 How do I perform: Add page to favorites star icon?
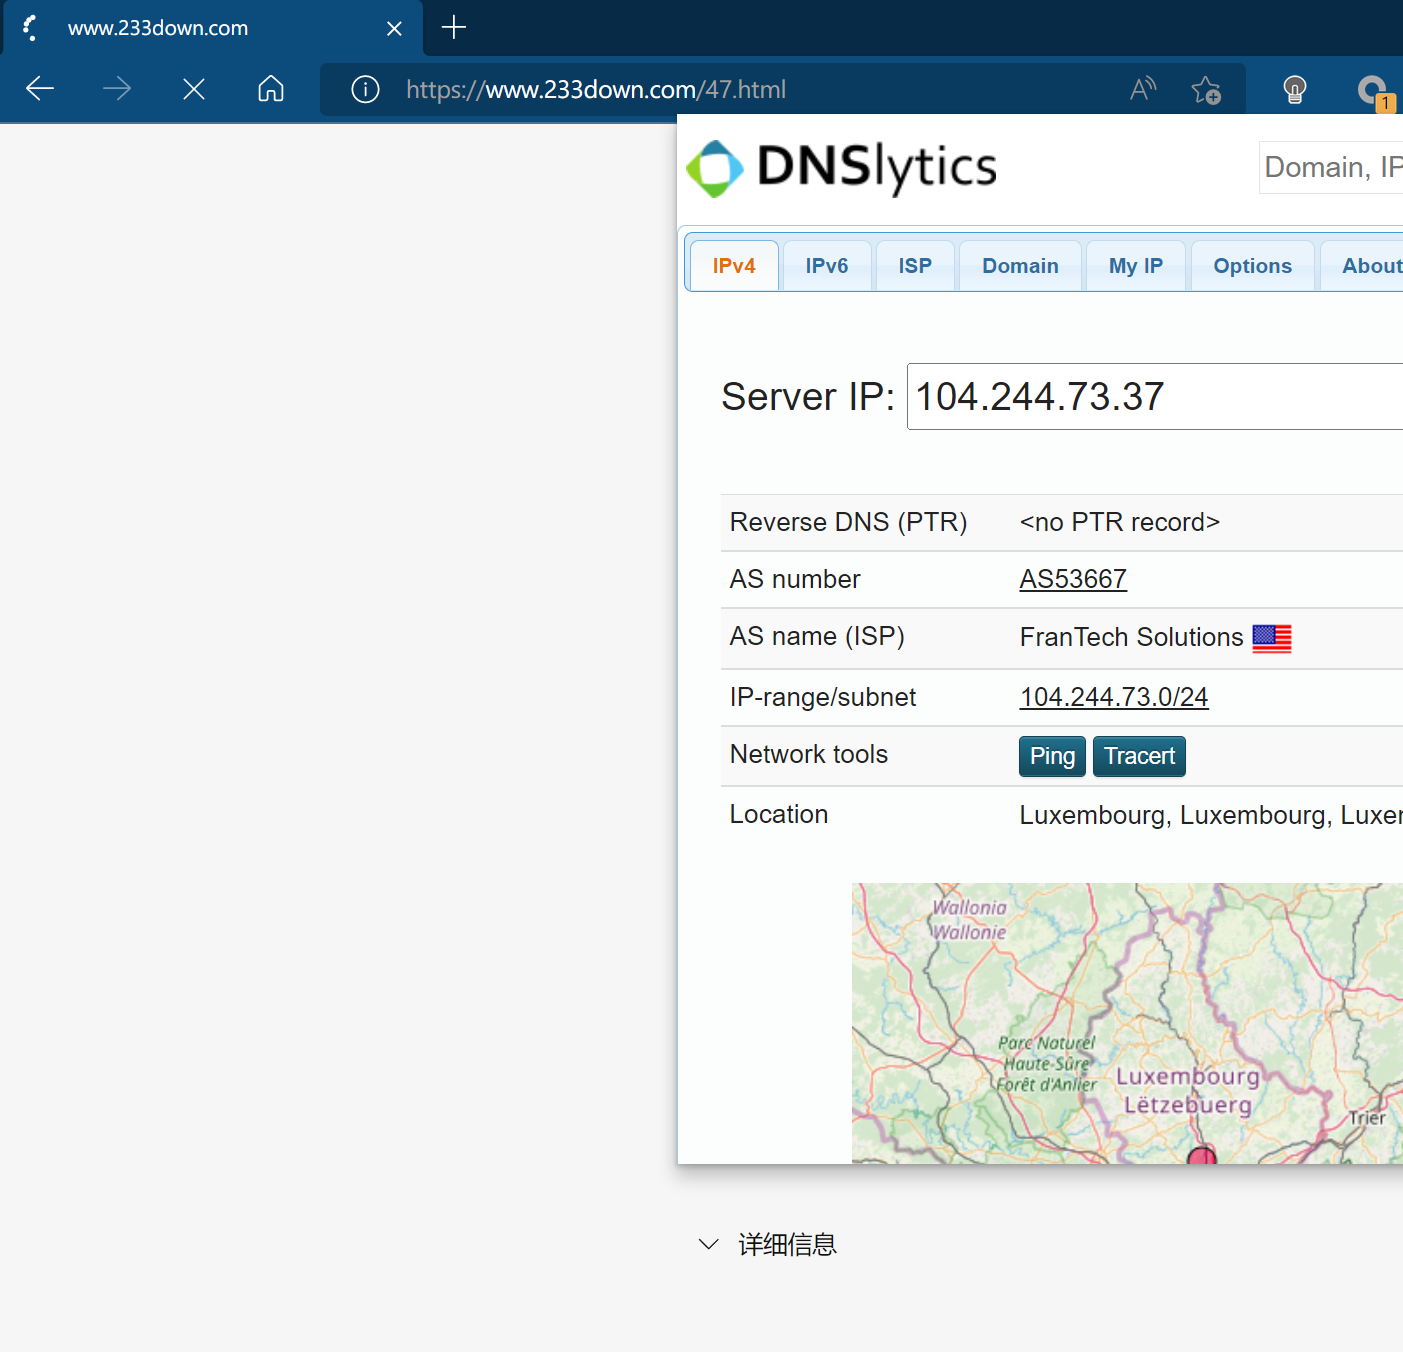tap(1206, 90)
